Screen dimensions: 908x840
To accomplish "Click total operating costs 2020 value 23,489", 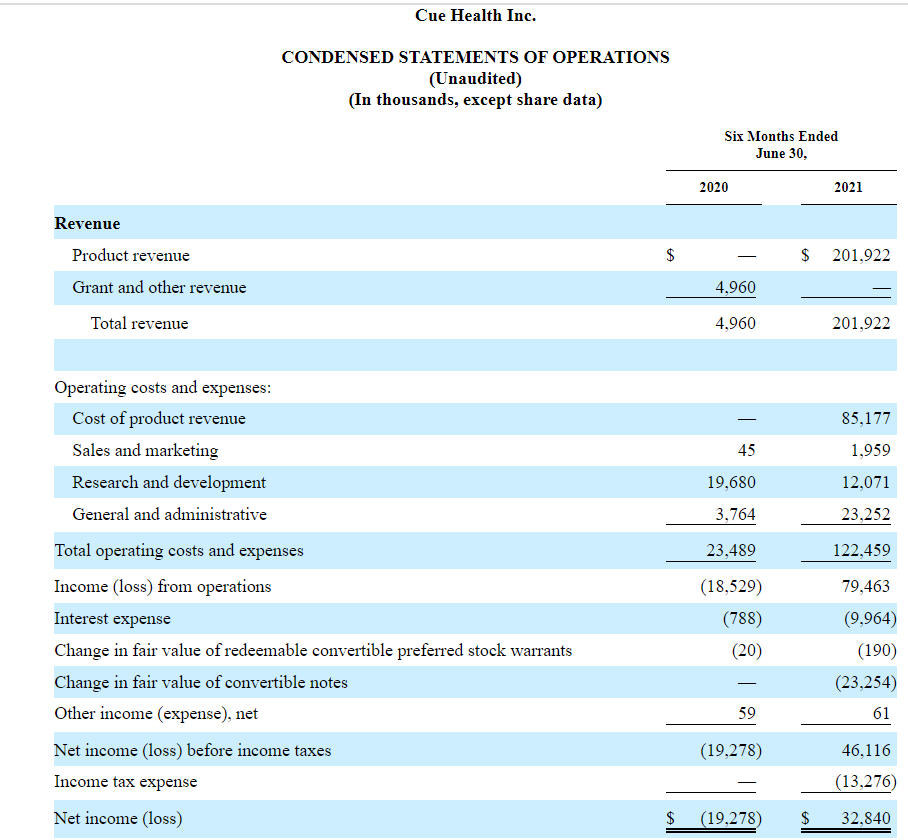I will [731, 551].
